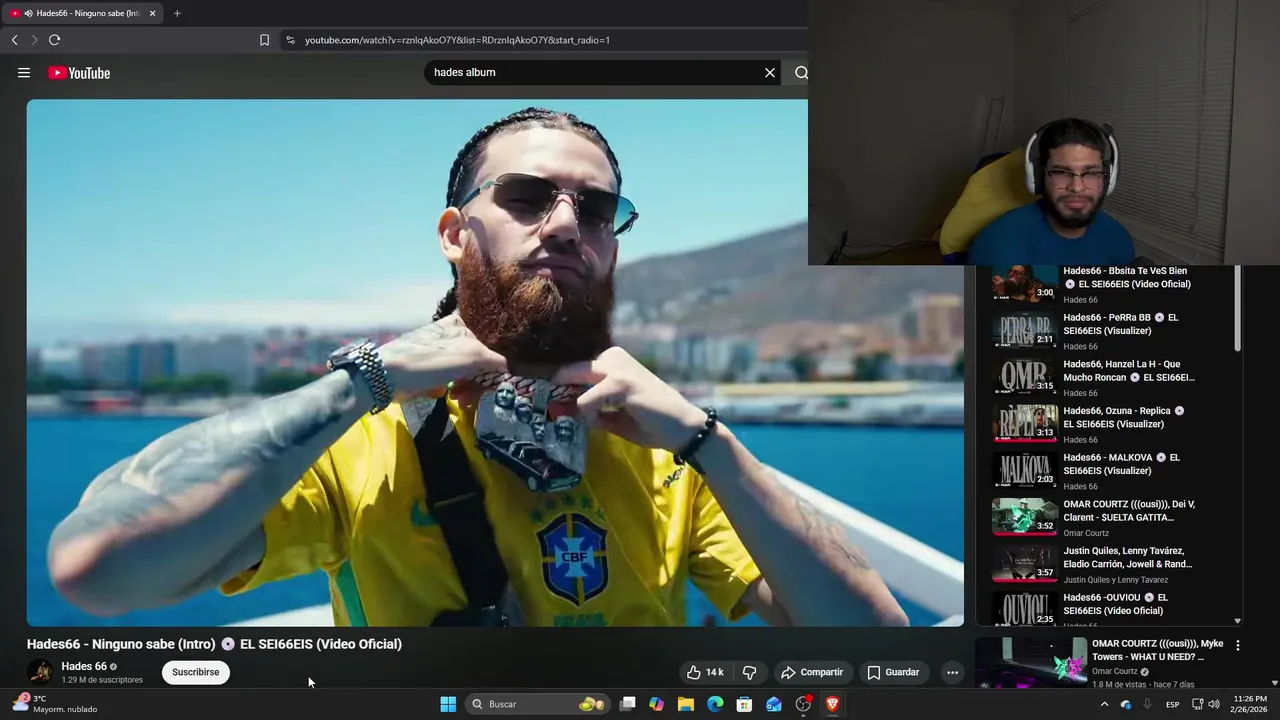Viewport: 1280px width, 720px height.
Task: Open OneDrive tray icon
Action: 1126,704
